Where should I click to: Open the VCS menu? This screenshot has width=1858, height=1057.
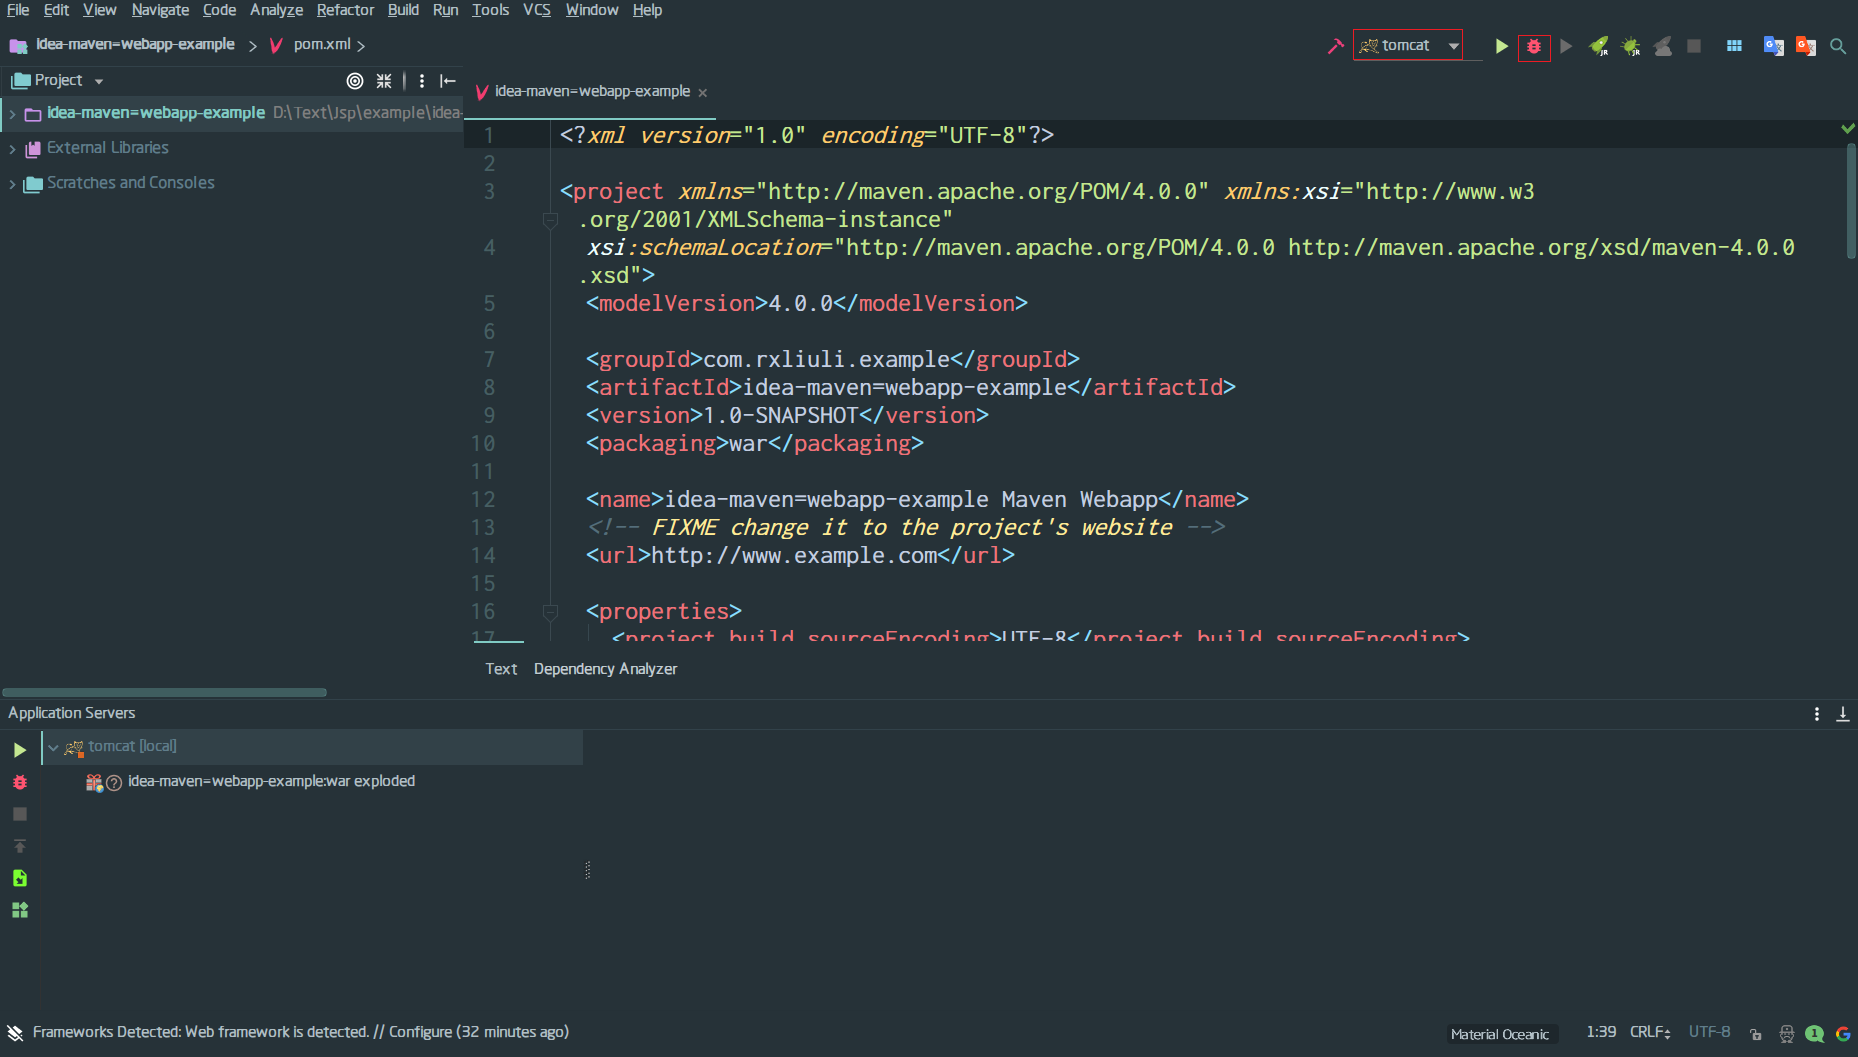[x=537, y=10]
